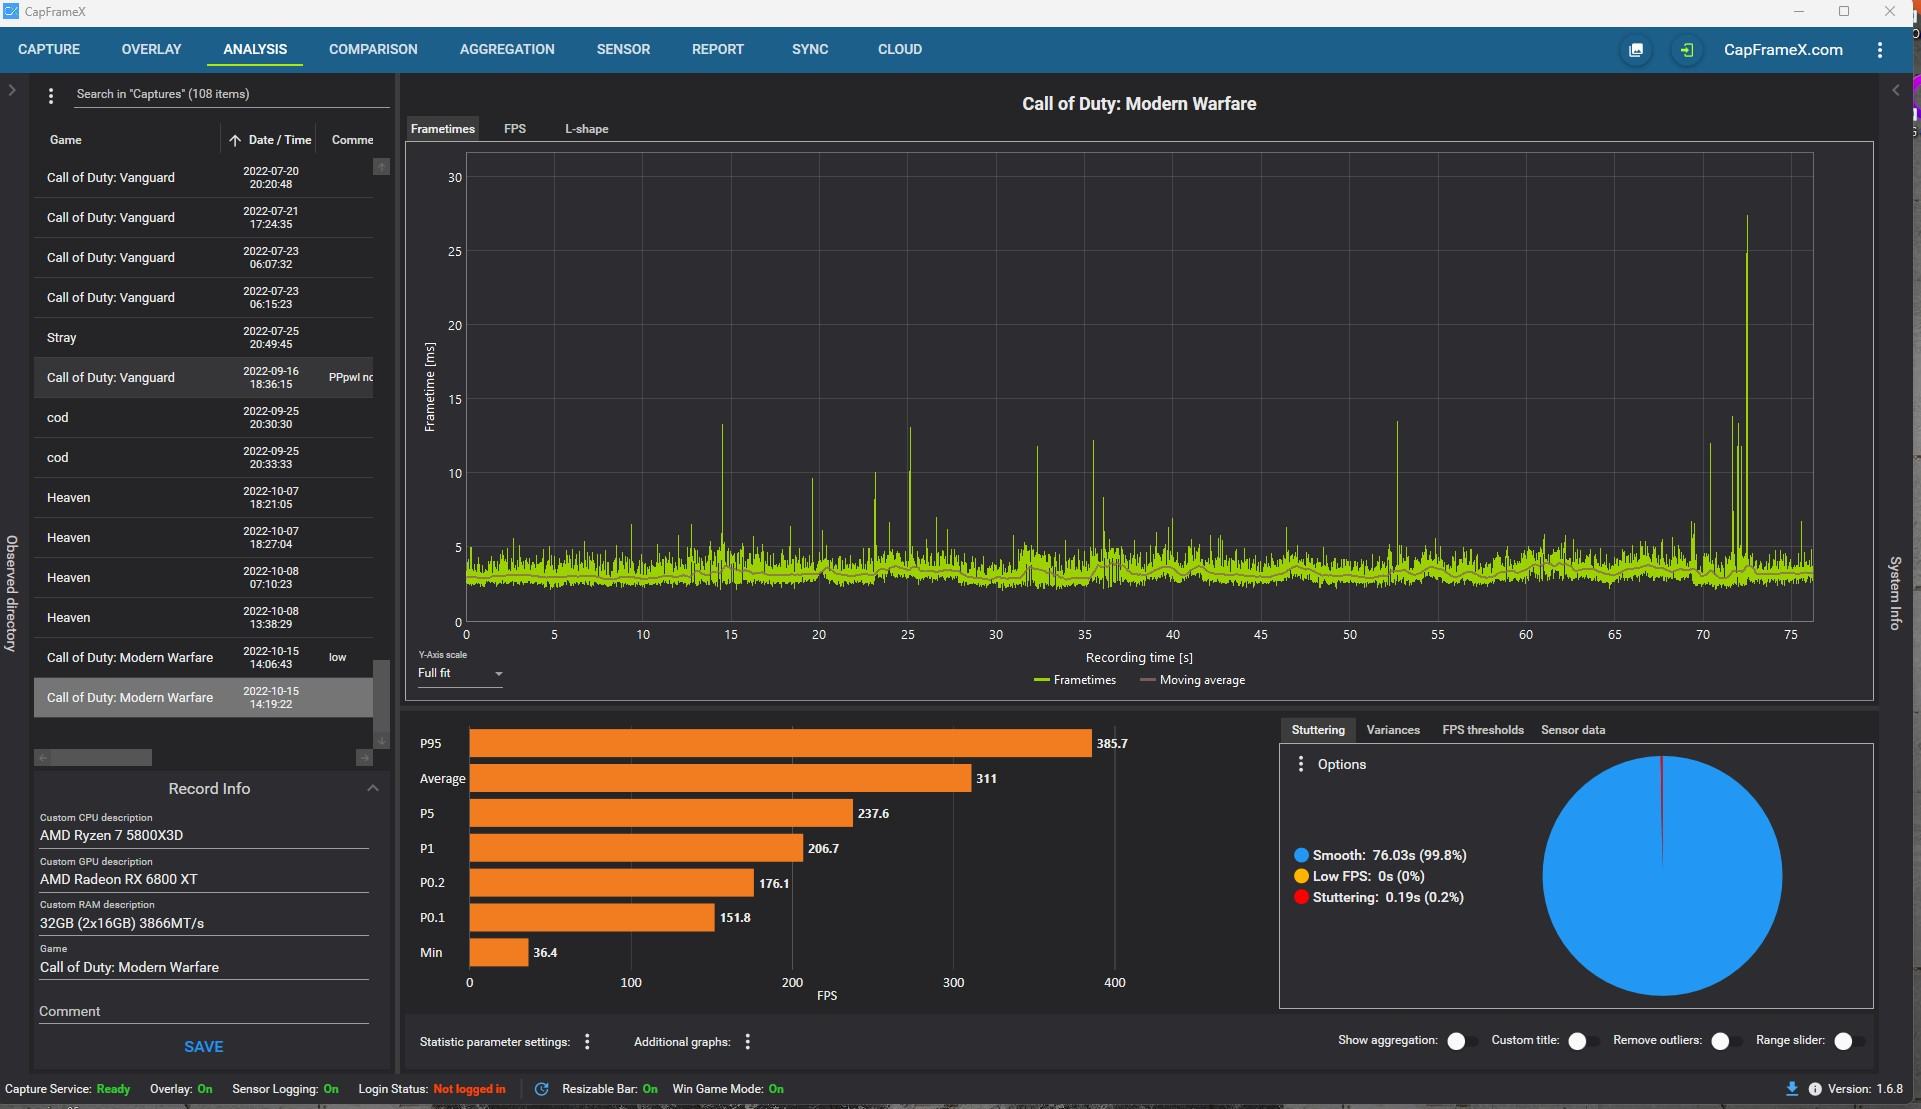
Task: Select the ANALYSIS tab
Action: 255,49
